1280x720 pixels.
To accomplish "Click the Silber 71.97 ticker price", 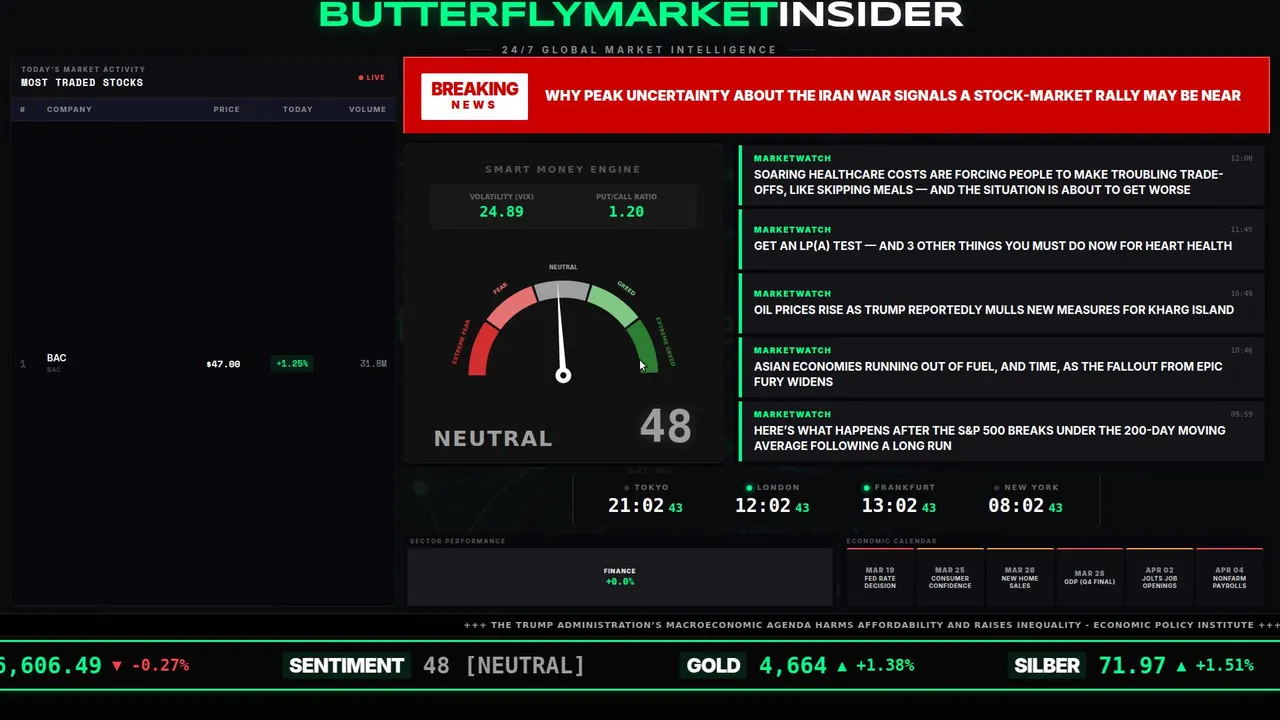I will pyautogui.click(x=1133, y=665).
